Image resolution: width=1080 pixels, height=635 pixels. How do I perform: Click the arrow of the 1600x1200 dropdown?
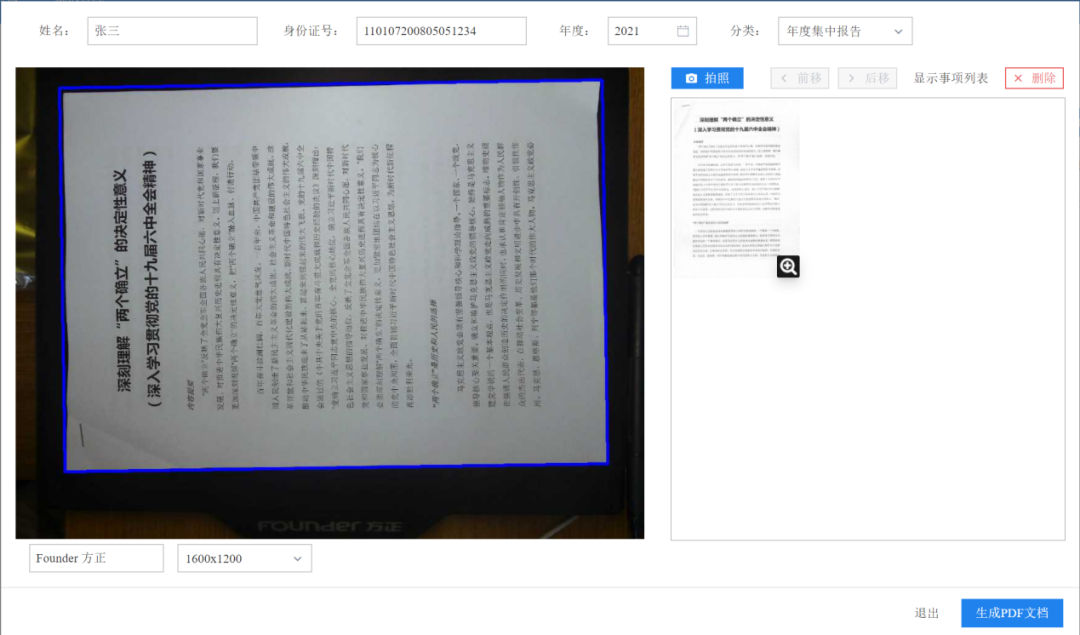click(x=297, y=559)
